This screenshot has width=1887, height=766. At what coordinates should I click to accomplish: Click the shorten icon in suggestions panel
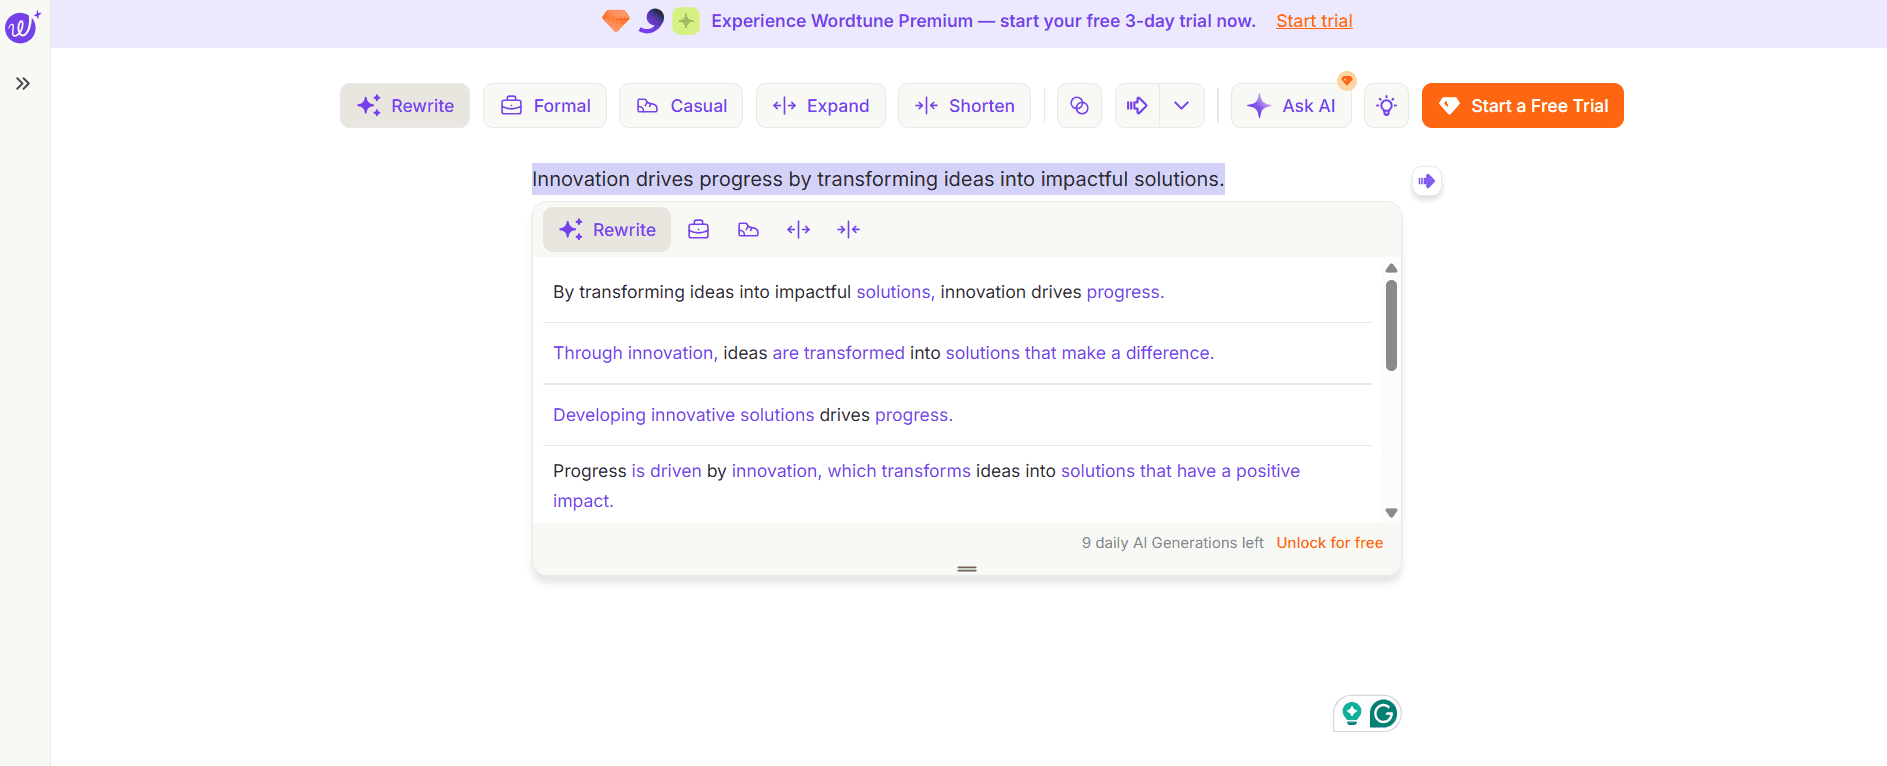pyautogui.click(x=848, y=230)
